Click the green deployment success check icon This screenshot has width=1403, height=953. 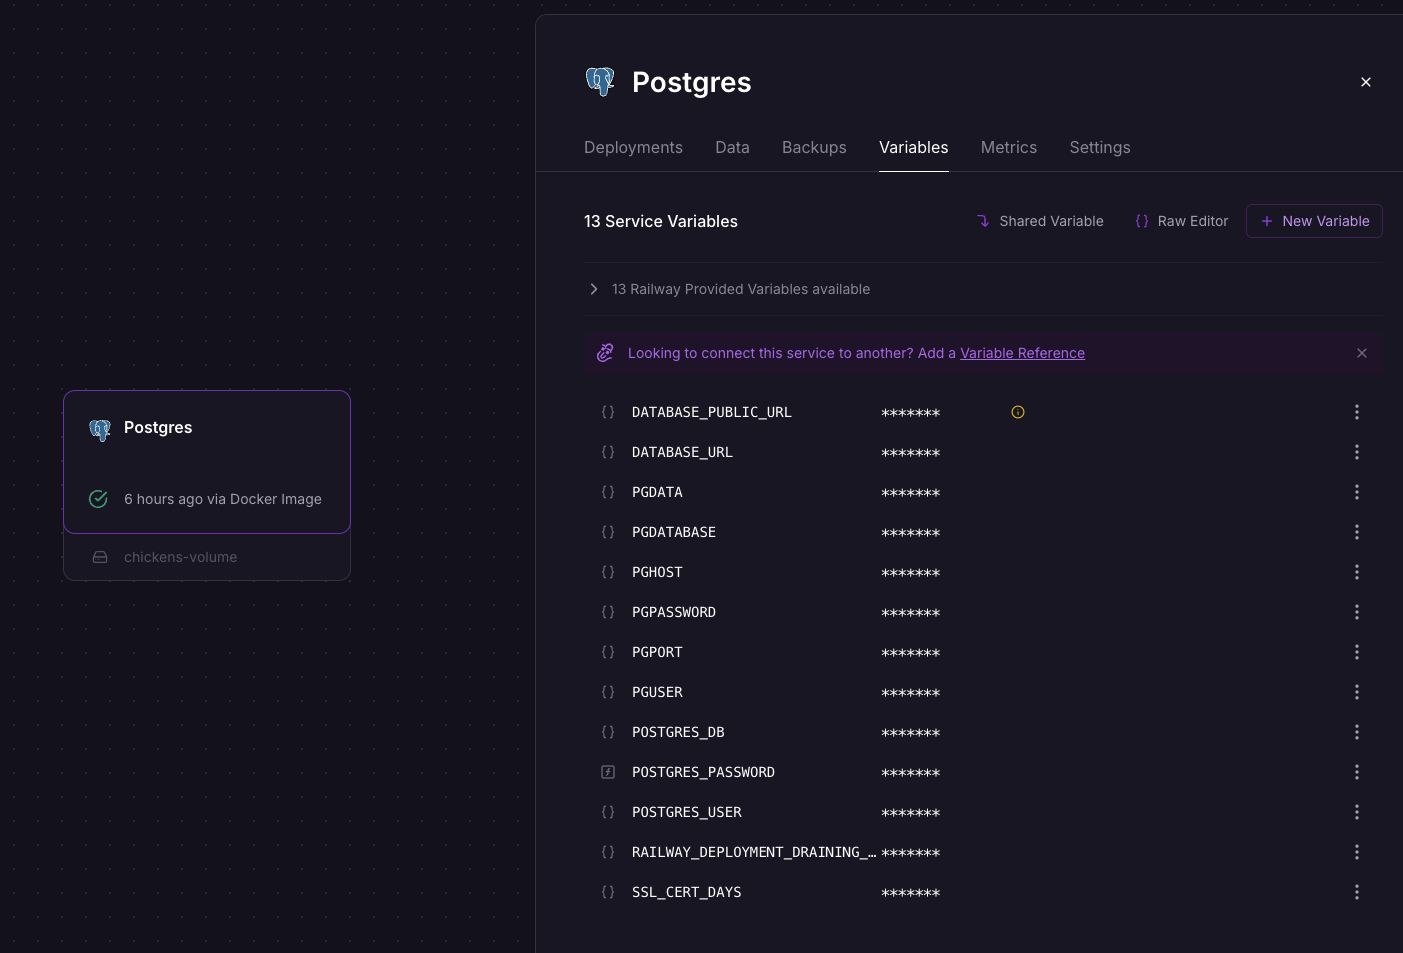98,499
